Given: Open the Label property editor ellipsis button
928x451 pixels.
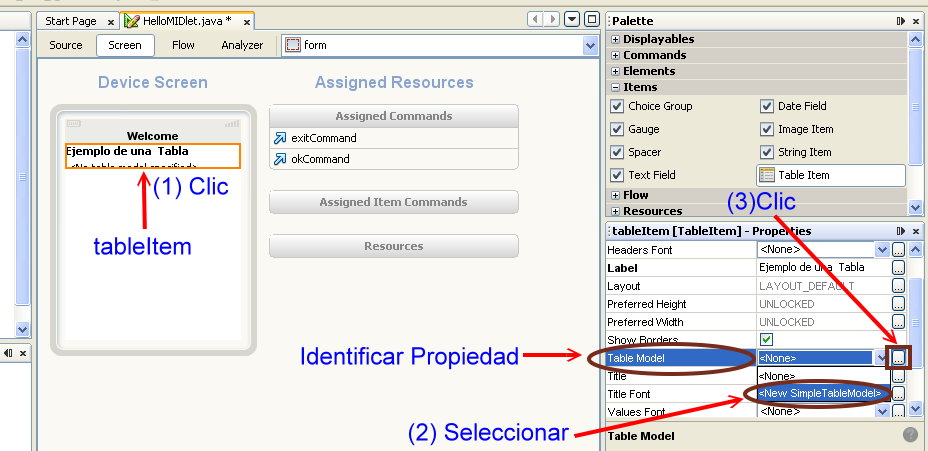Looking at the screenshot, I should 898,268.
